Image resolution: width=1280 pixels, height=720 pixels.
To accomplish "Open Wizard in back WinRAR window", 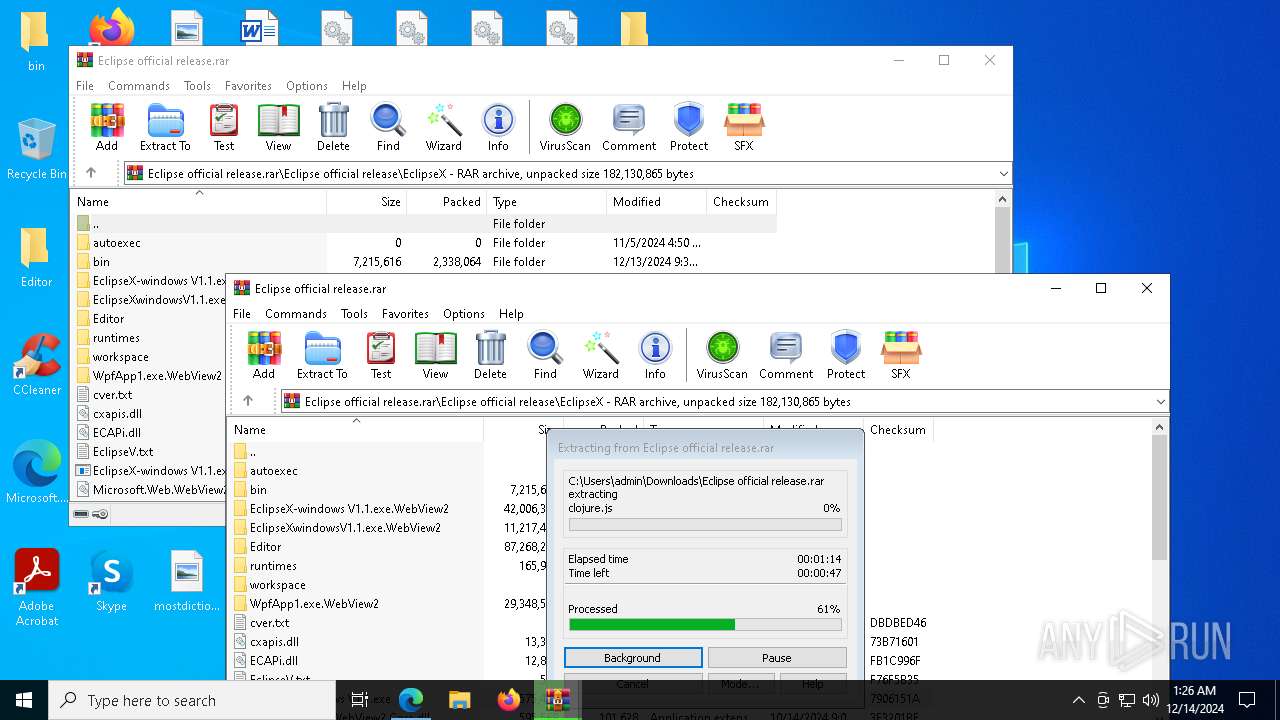I will click(x=443, y=128).
